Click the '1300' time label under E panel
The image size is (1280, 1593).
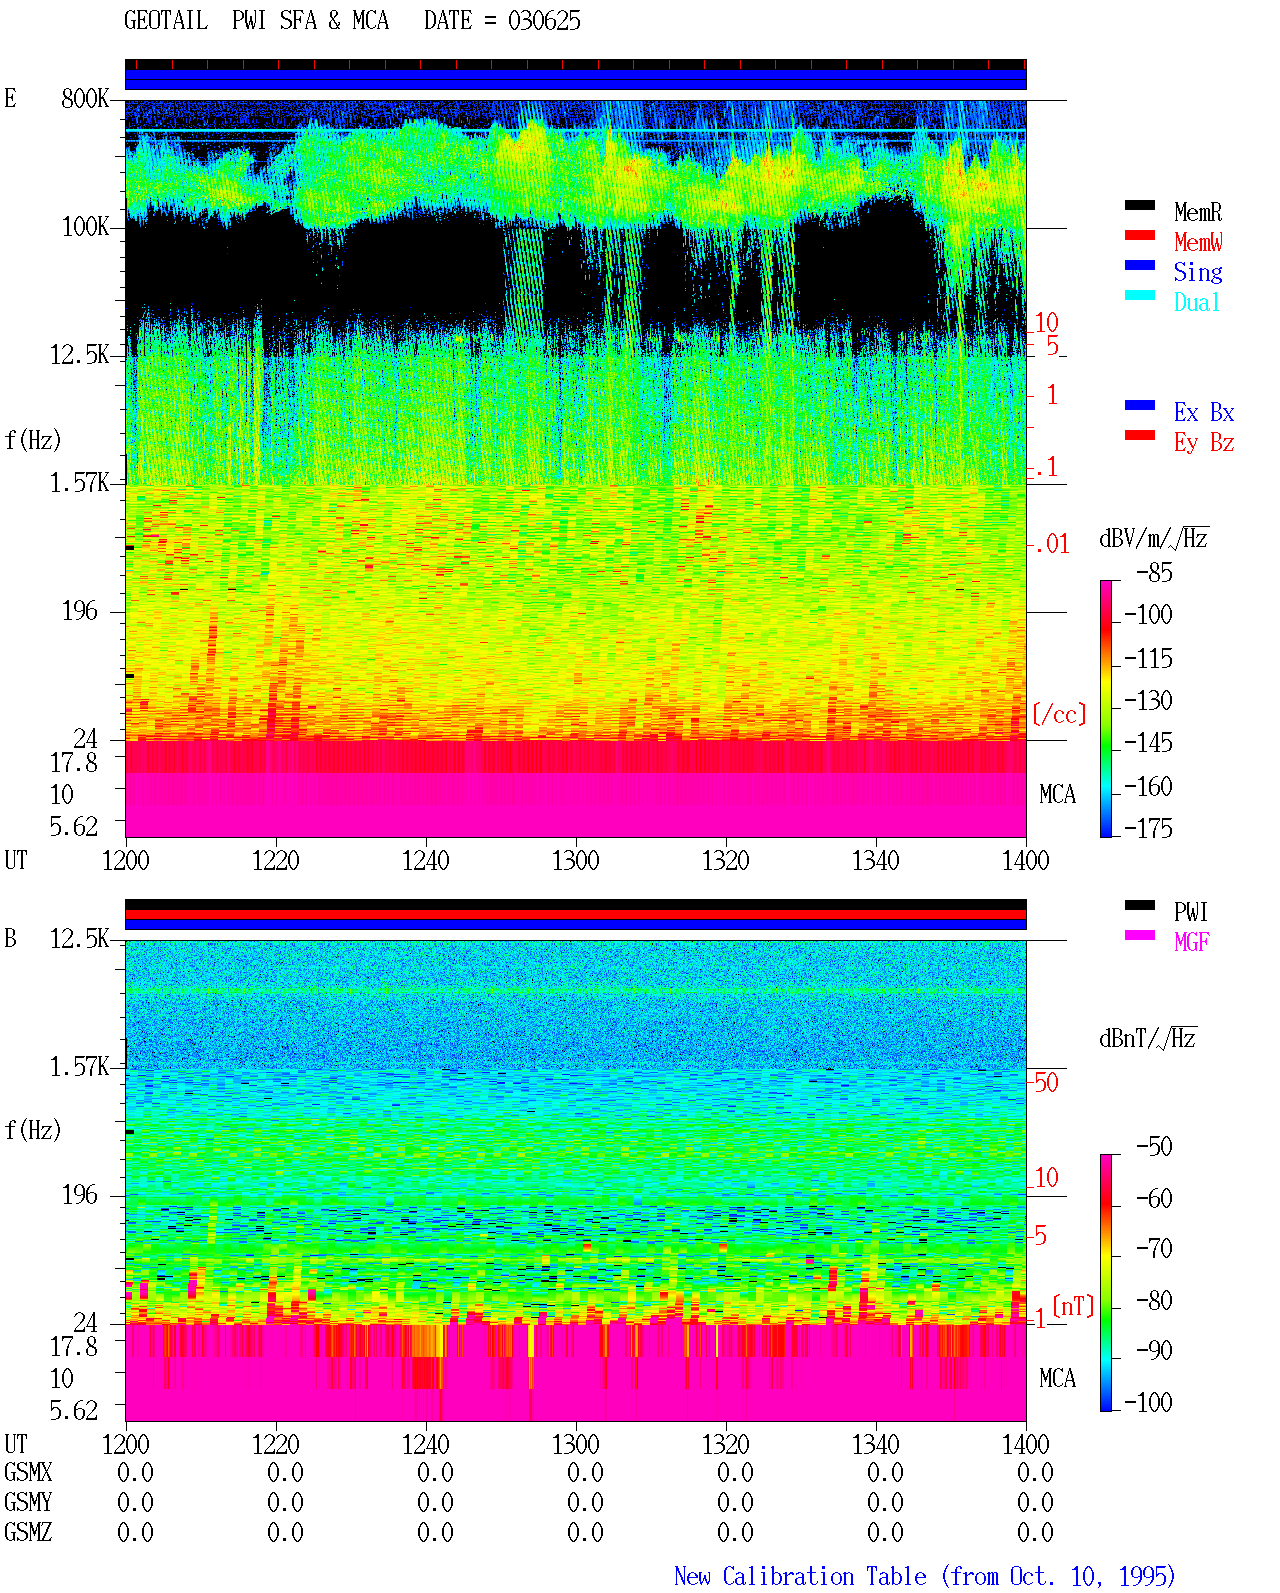coord(576,861)
